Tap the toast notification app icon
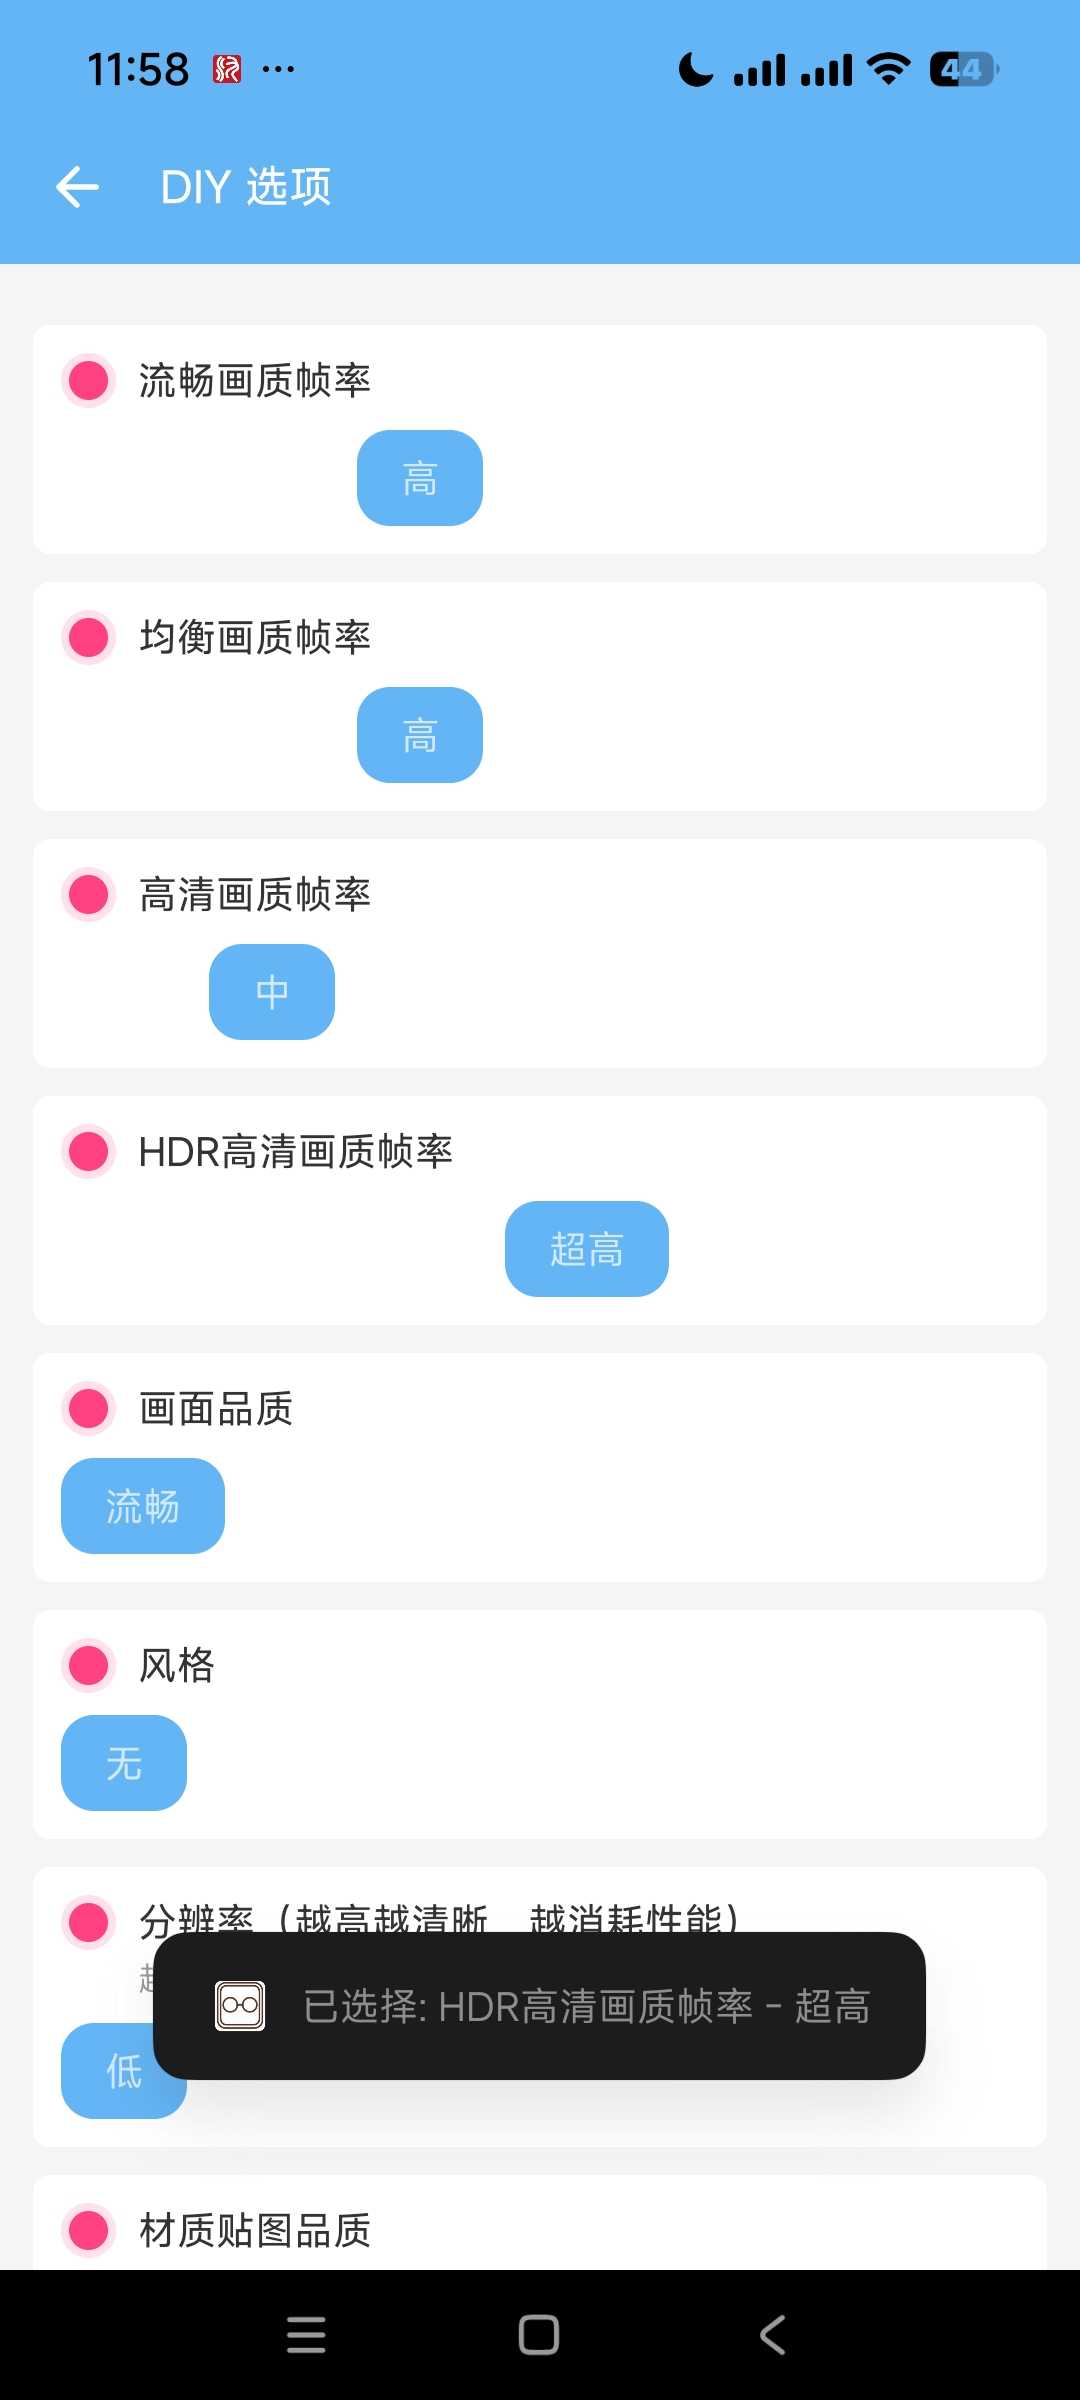Image resolution: width=1080 pixels, height=2400 pixels. coord(240,2006)
